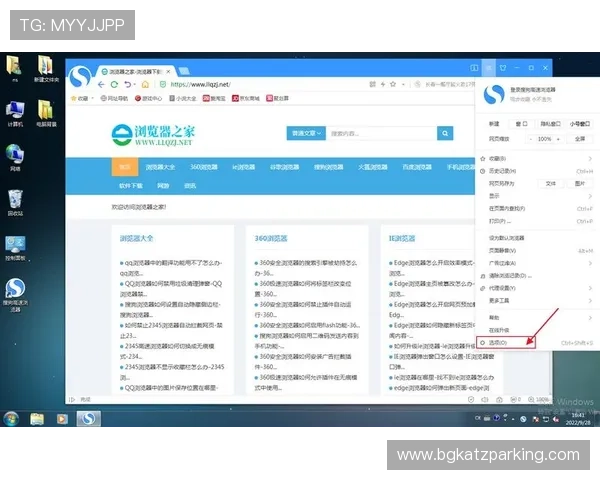Screen dimensions: 600x480
Task: Decrease page zoom with the minus button
Action: pos(530,139)
